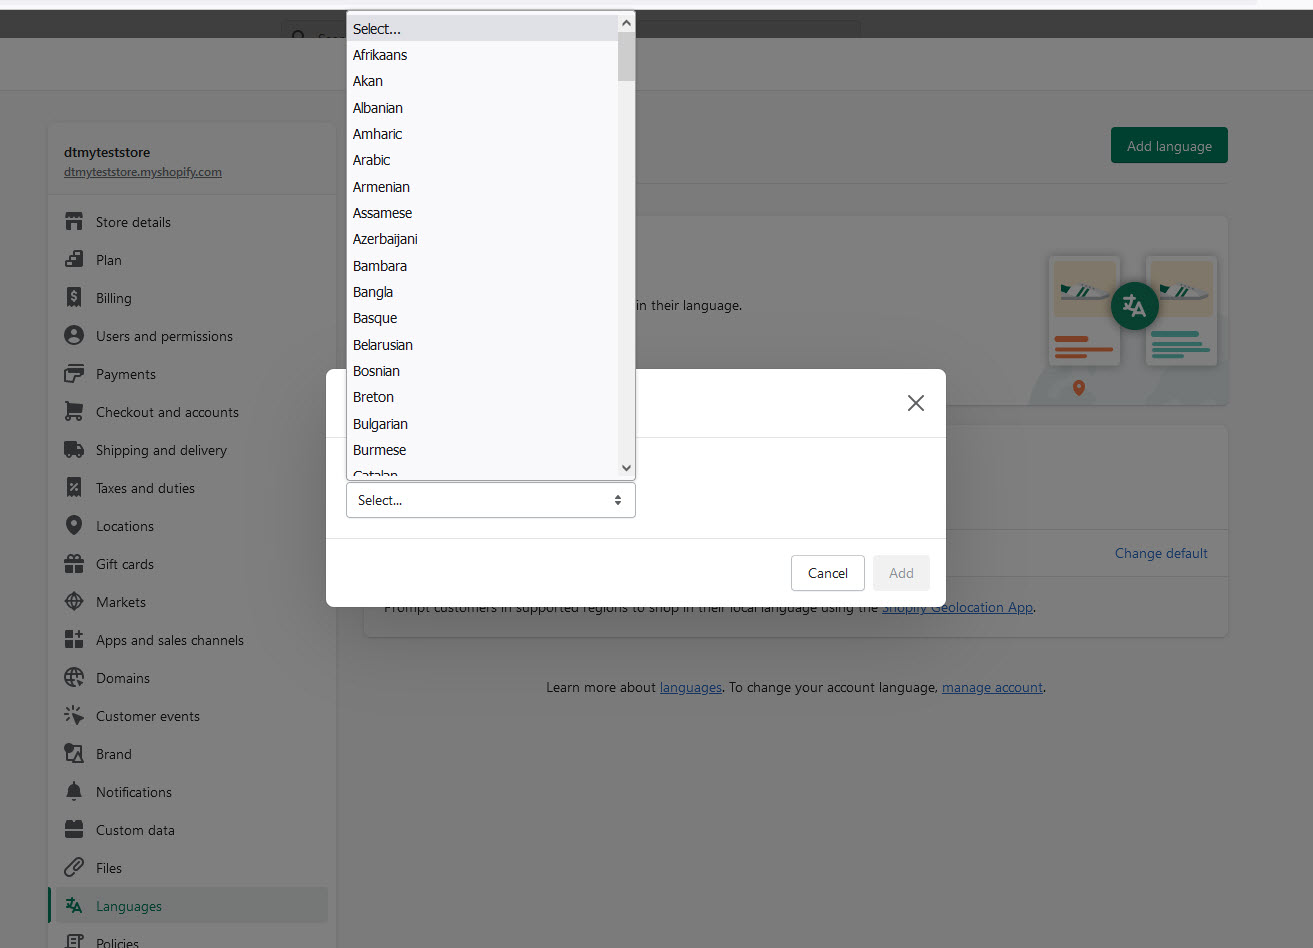Select the Languages translation icon

[74, 905]
